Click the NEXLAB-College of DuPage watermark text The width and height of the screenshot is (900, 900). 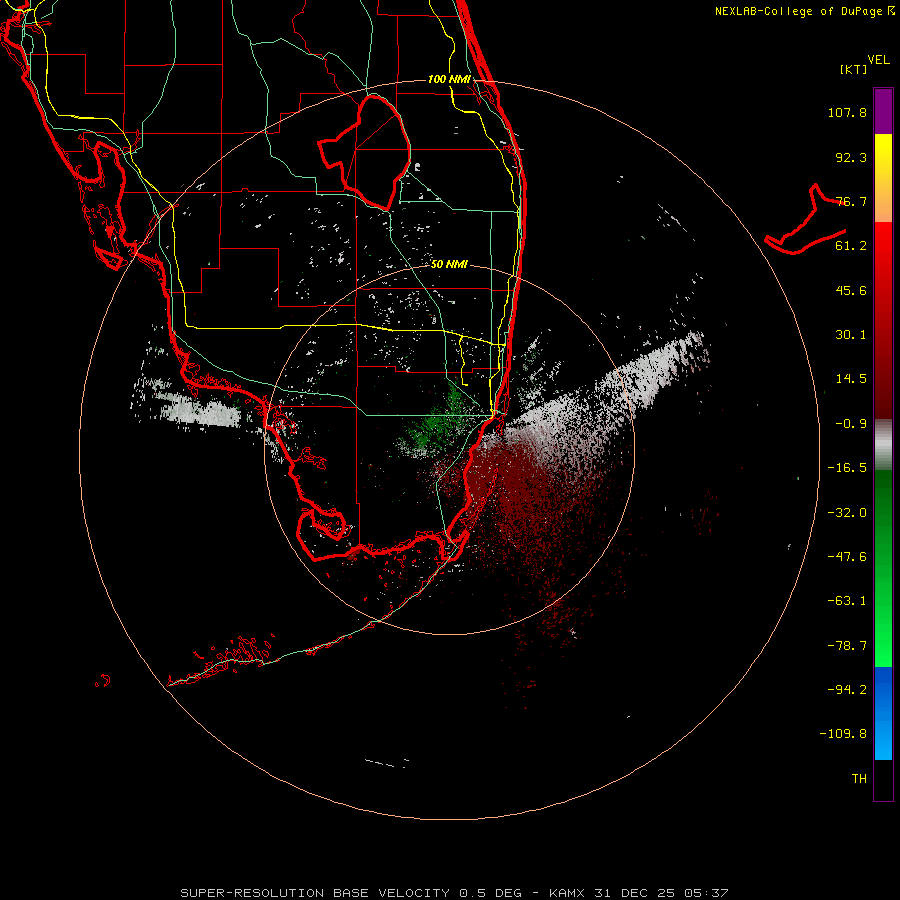pos(804,11)
